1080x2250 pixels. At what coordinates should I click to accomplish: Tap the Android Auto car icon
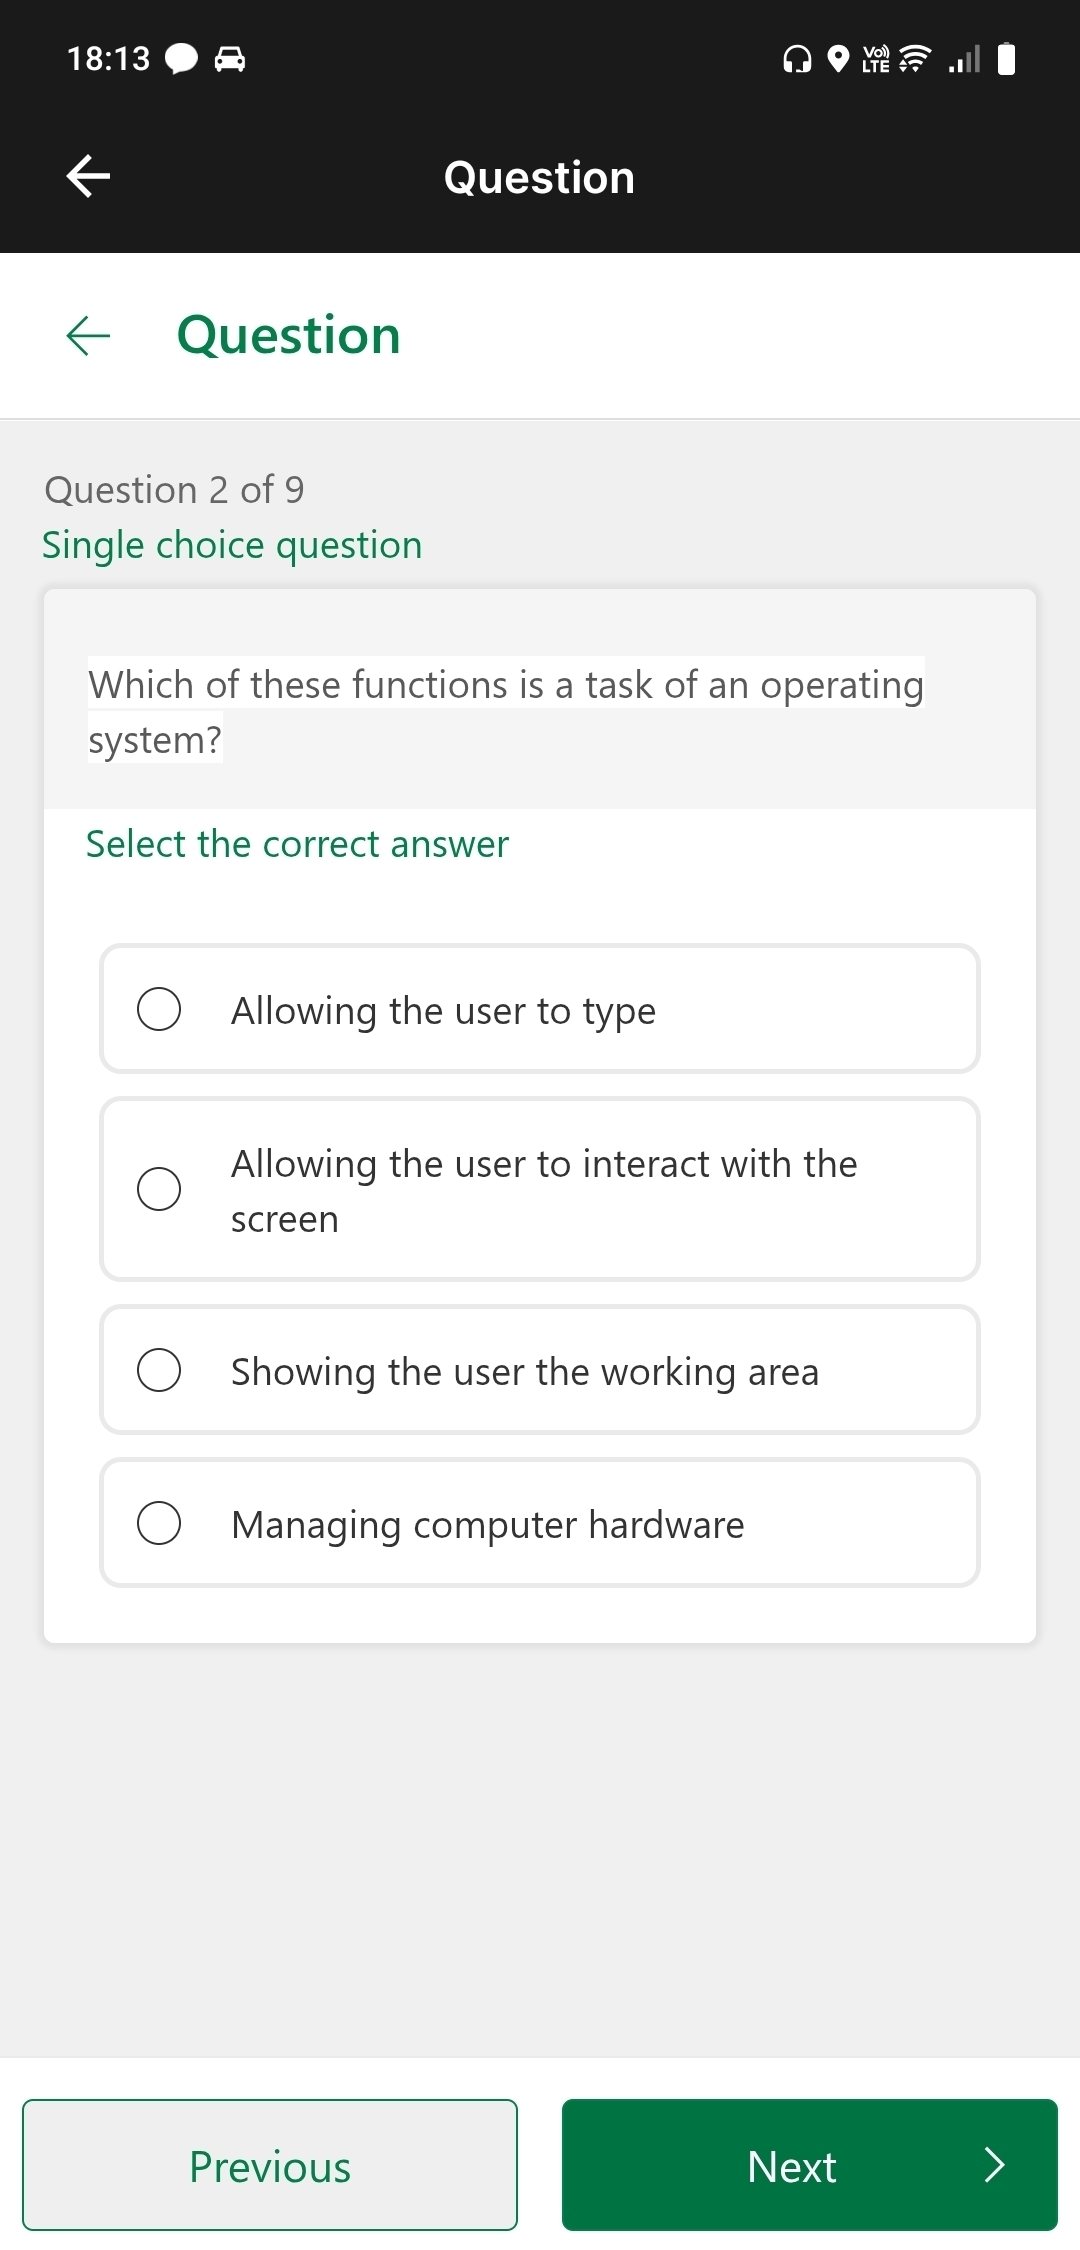pyautogui.click(x=231, y=59)
